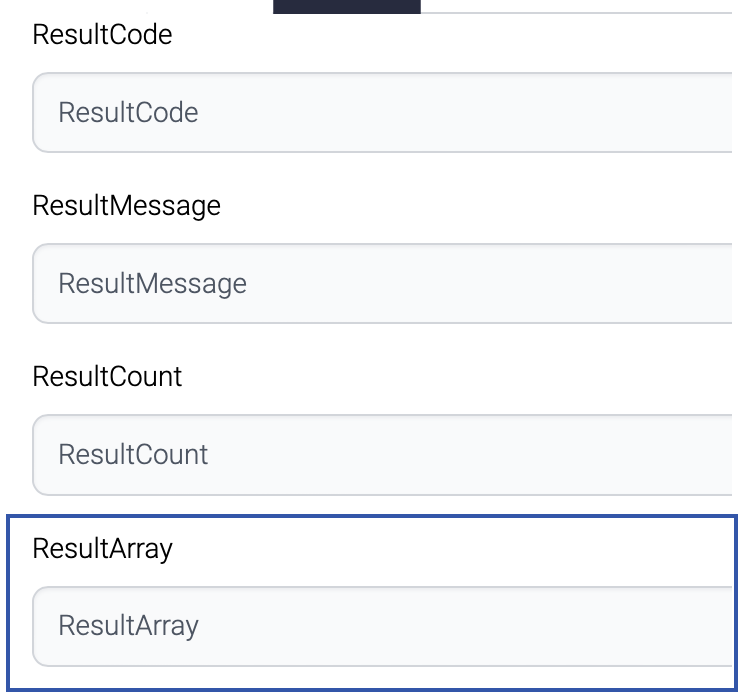Activate the ResultArray input field
The image size is (740, 694).
[380, 626]
